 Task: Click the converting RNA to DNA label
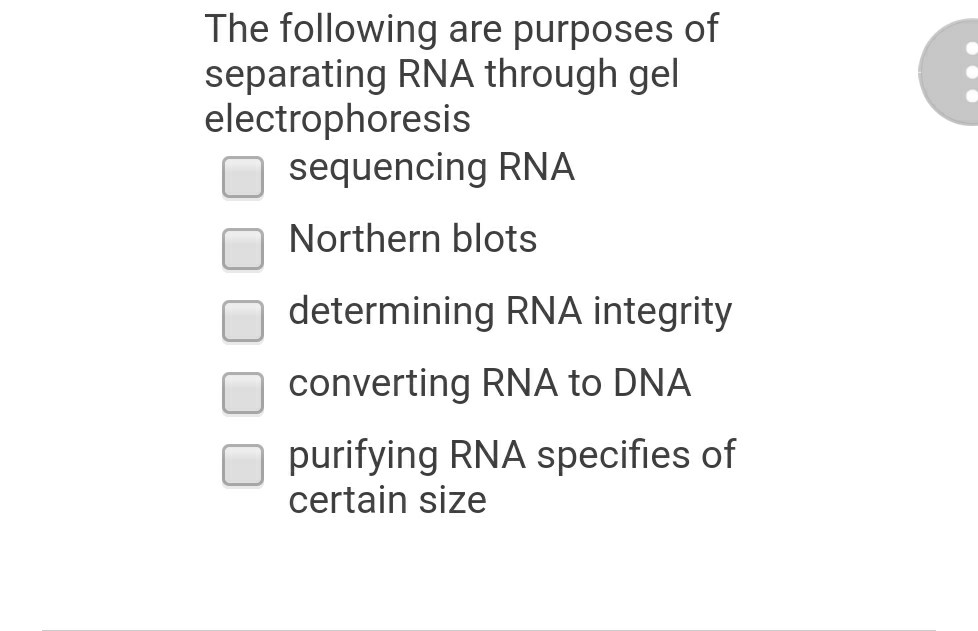[x=489, y=383]
